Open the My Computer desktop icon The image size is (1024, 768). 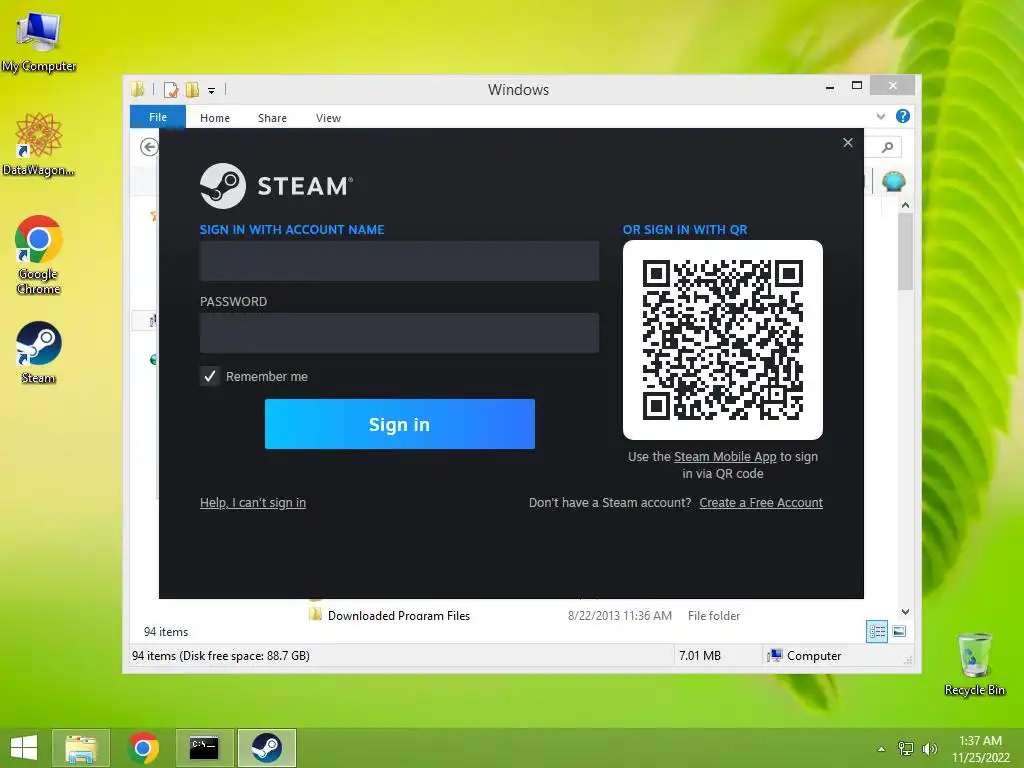point(38,40)
